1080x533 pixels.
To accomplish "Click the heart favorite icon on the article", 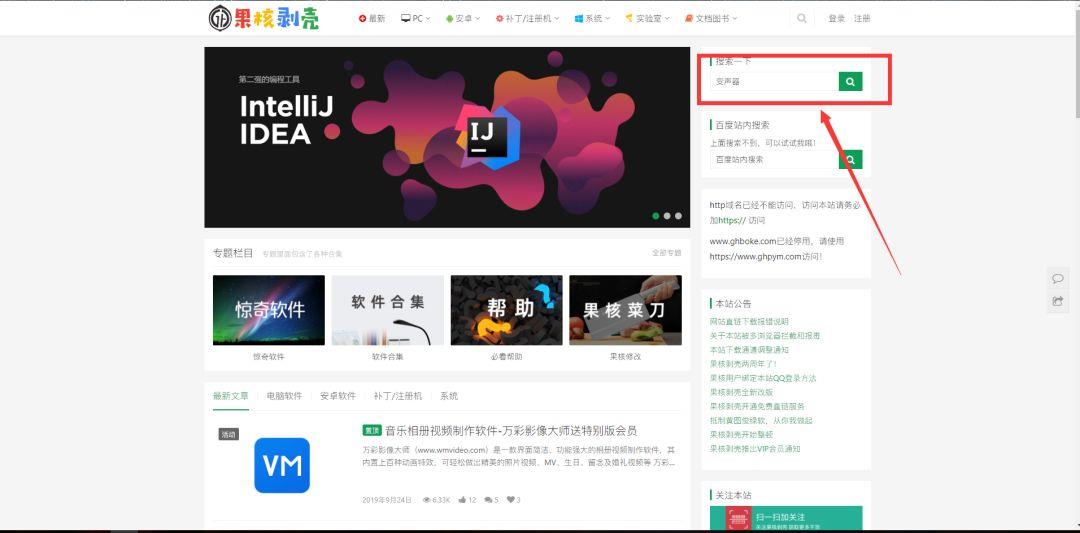I will click(x=511, y=500).
